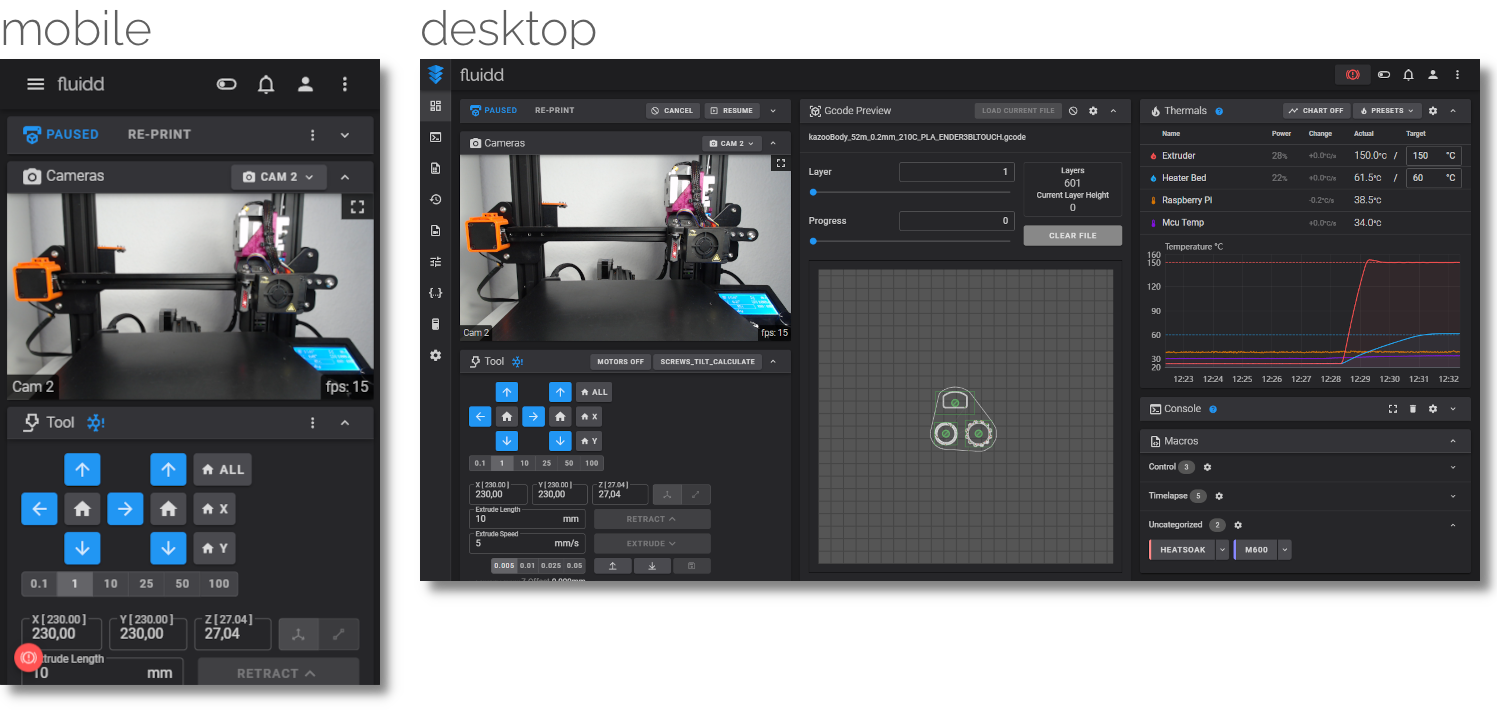Collapse the Thermals panel with its chevron
Screen dimensions: 1497x710
coord(1455,110)
